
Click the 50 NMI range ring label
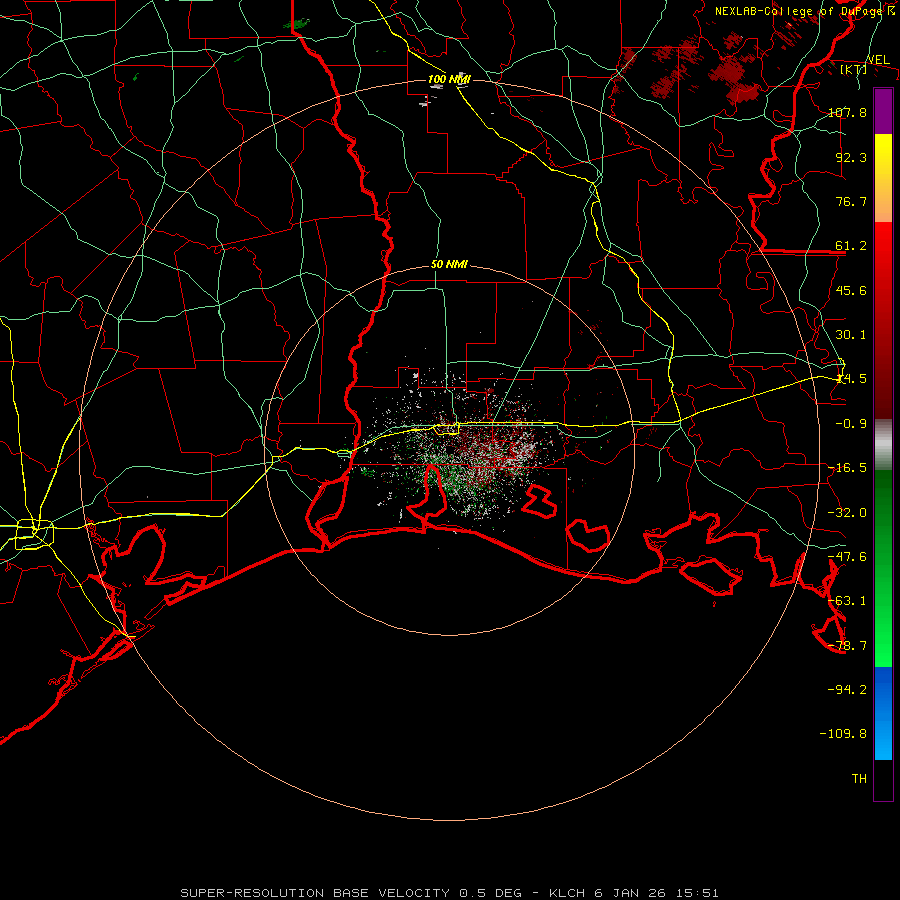click(x=449, y=265)
